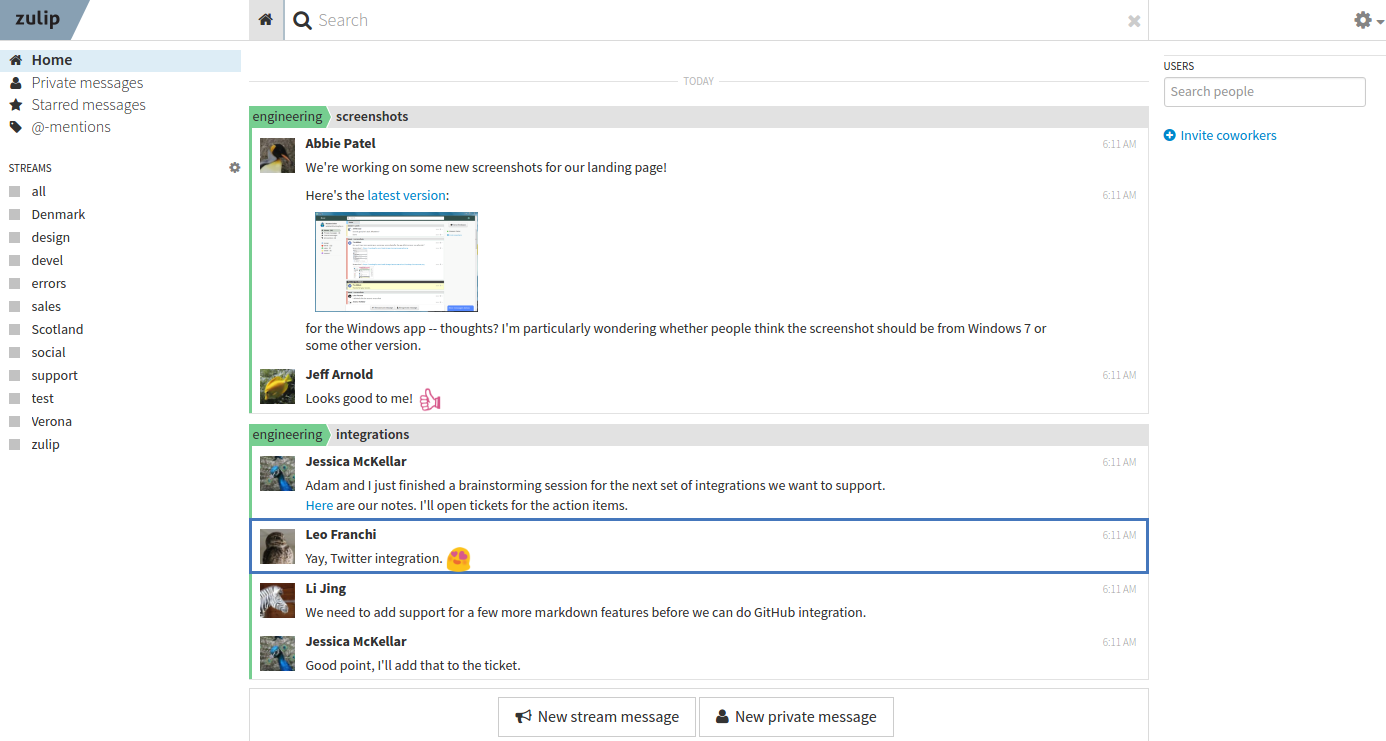This screenshot has width=1386, height=741.
Task: Click Li Jing's zebra avatar
Action: [x=277, y=600]
